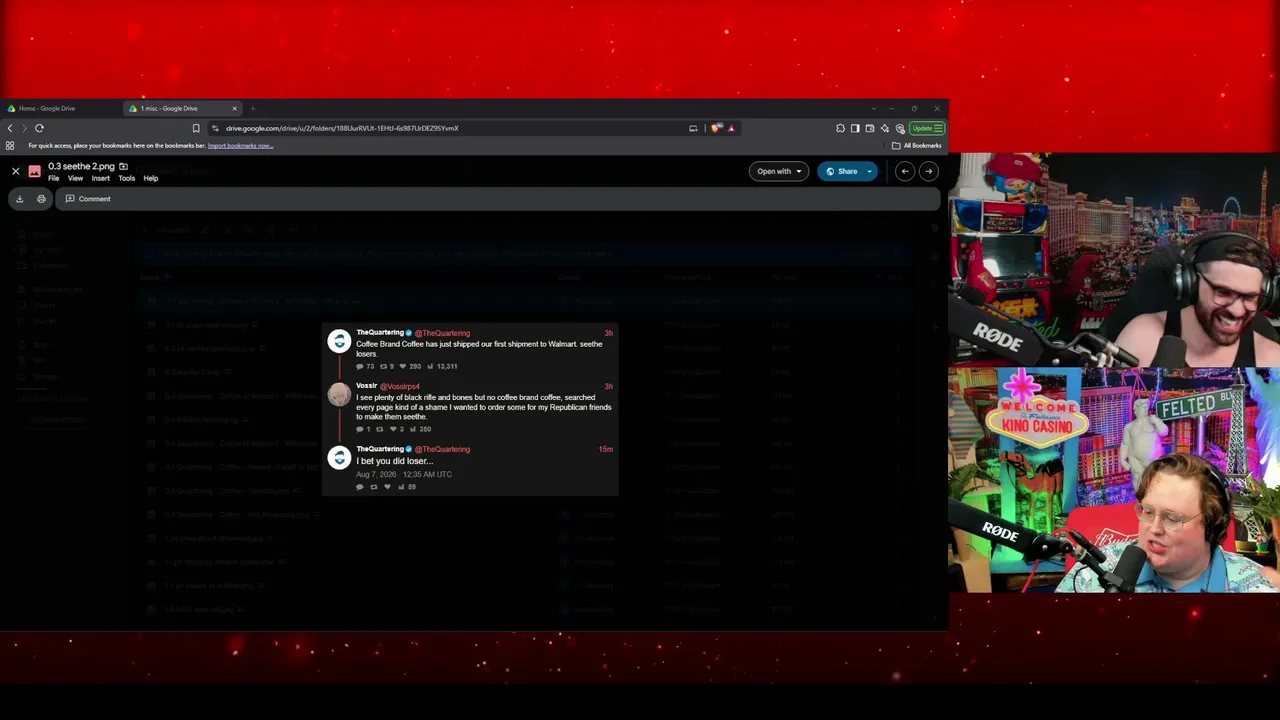Click the Vossir avatar in tweet image
1280x720 pixels.
(340, 395)
